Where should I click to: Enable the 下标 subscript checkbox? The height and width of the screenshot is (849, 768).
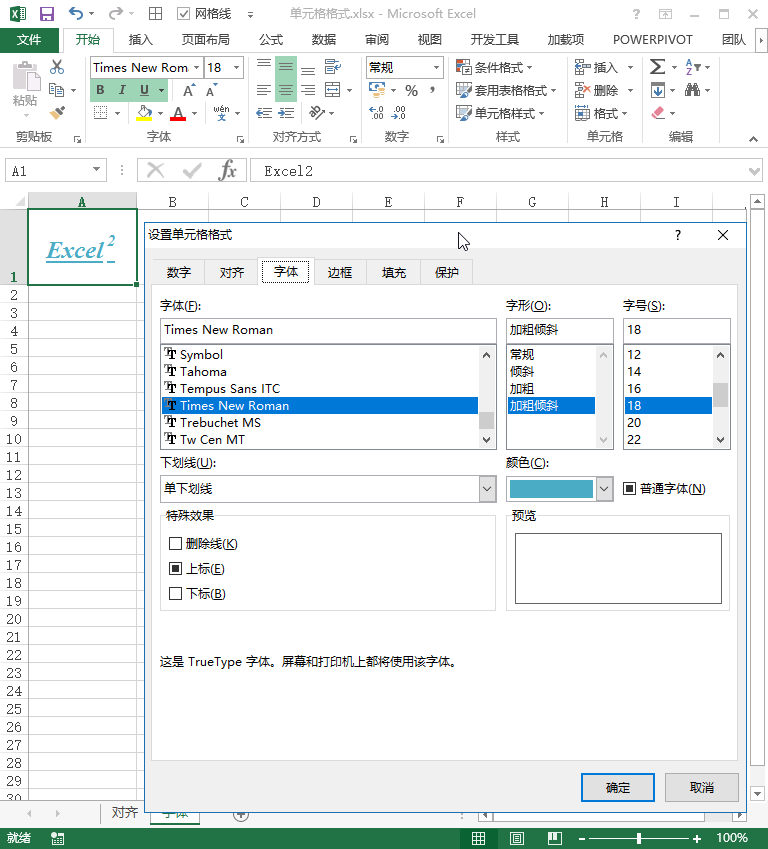tap(176, 594)
